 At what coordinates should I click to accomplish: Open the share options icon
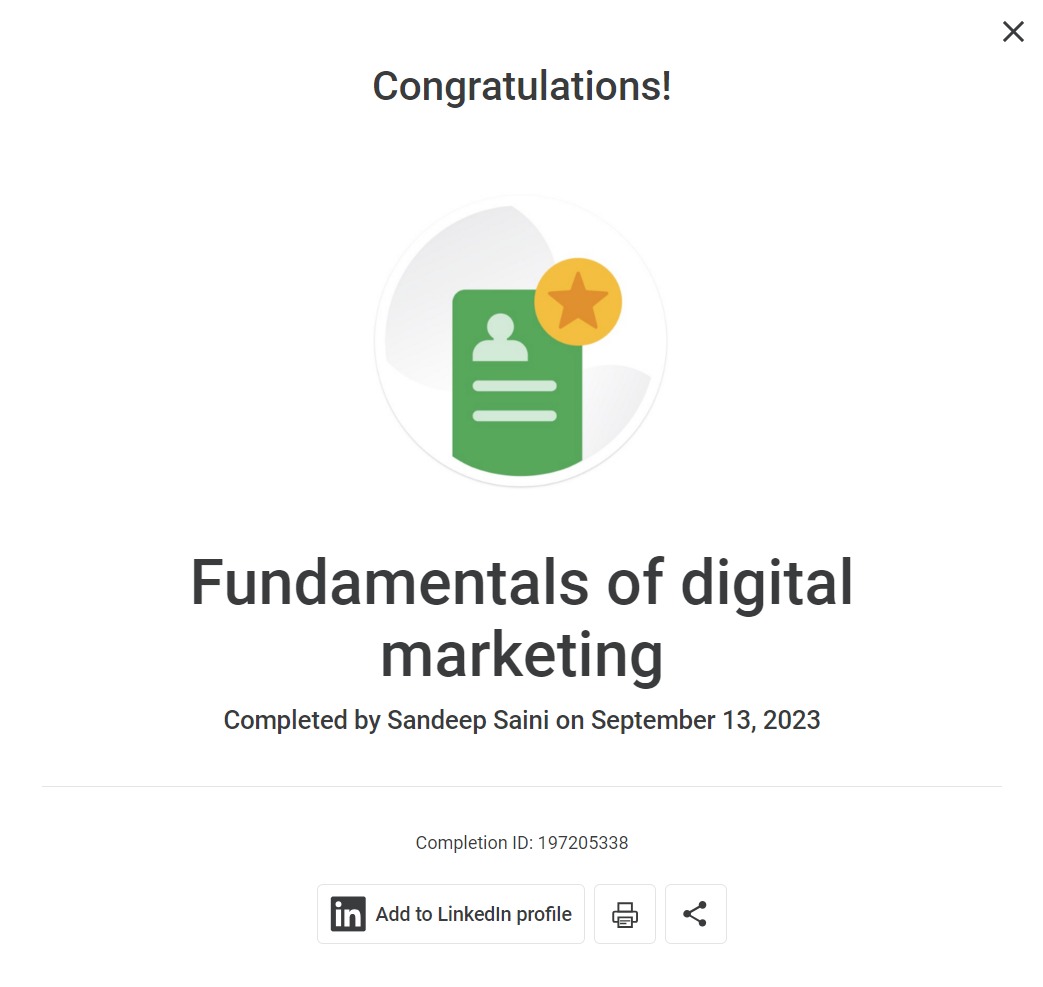(695, 914)
